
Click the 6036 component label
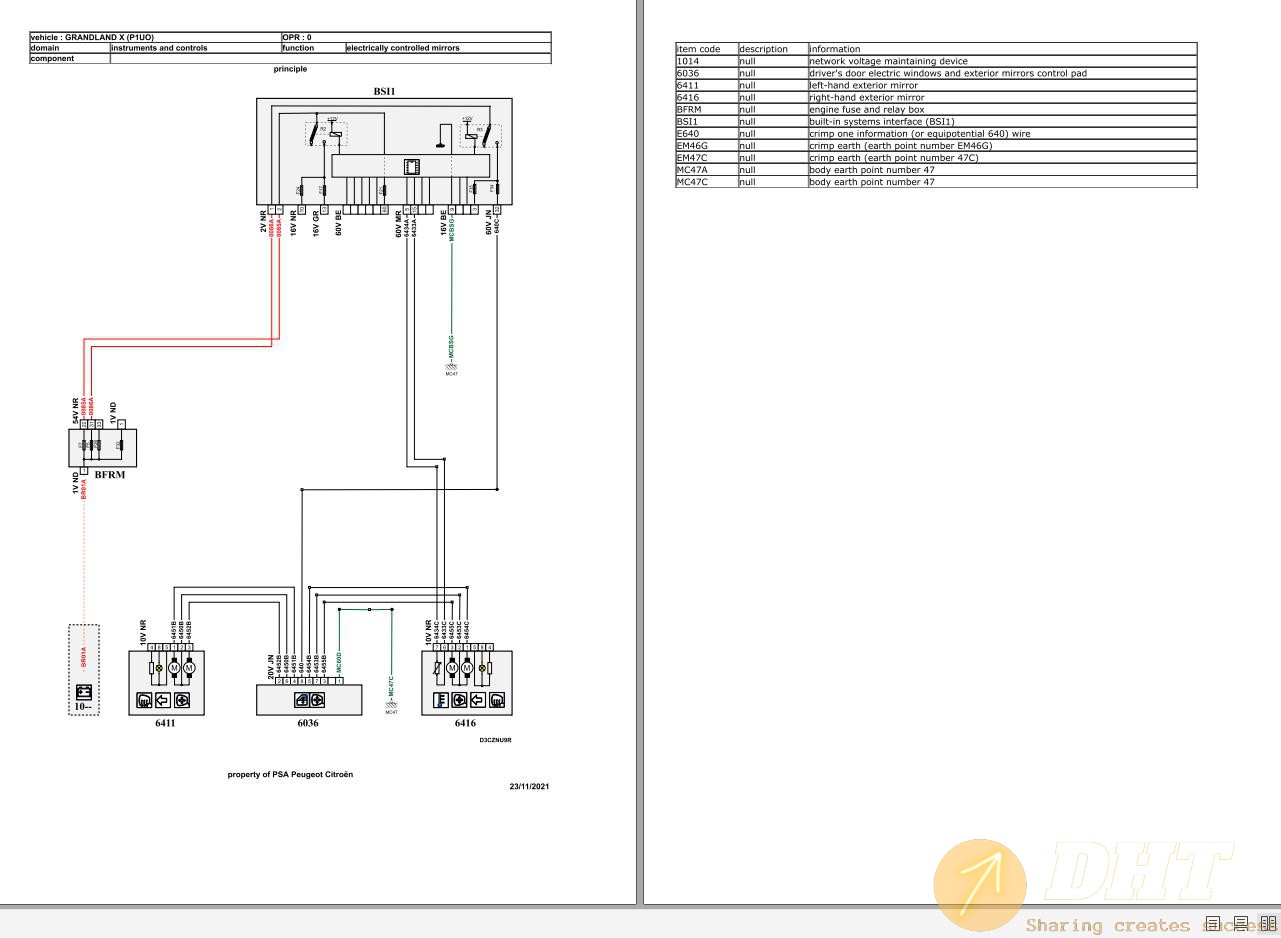coord(308,723)
